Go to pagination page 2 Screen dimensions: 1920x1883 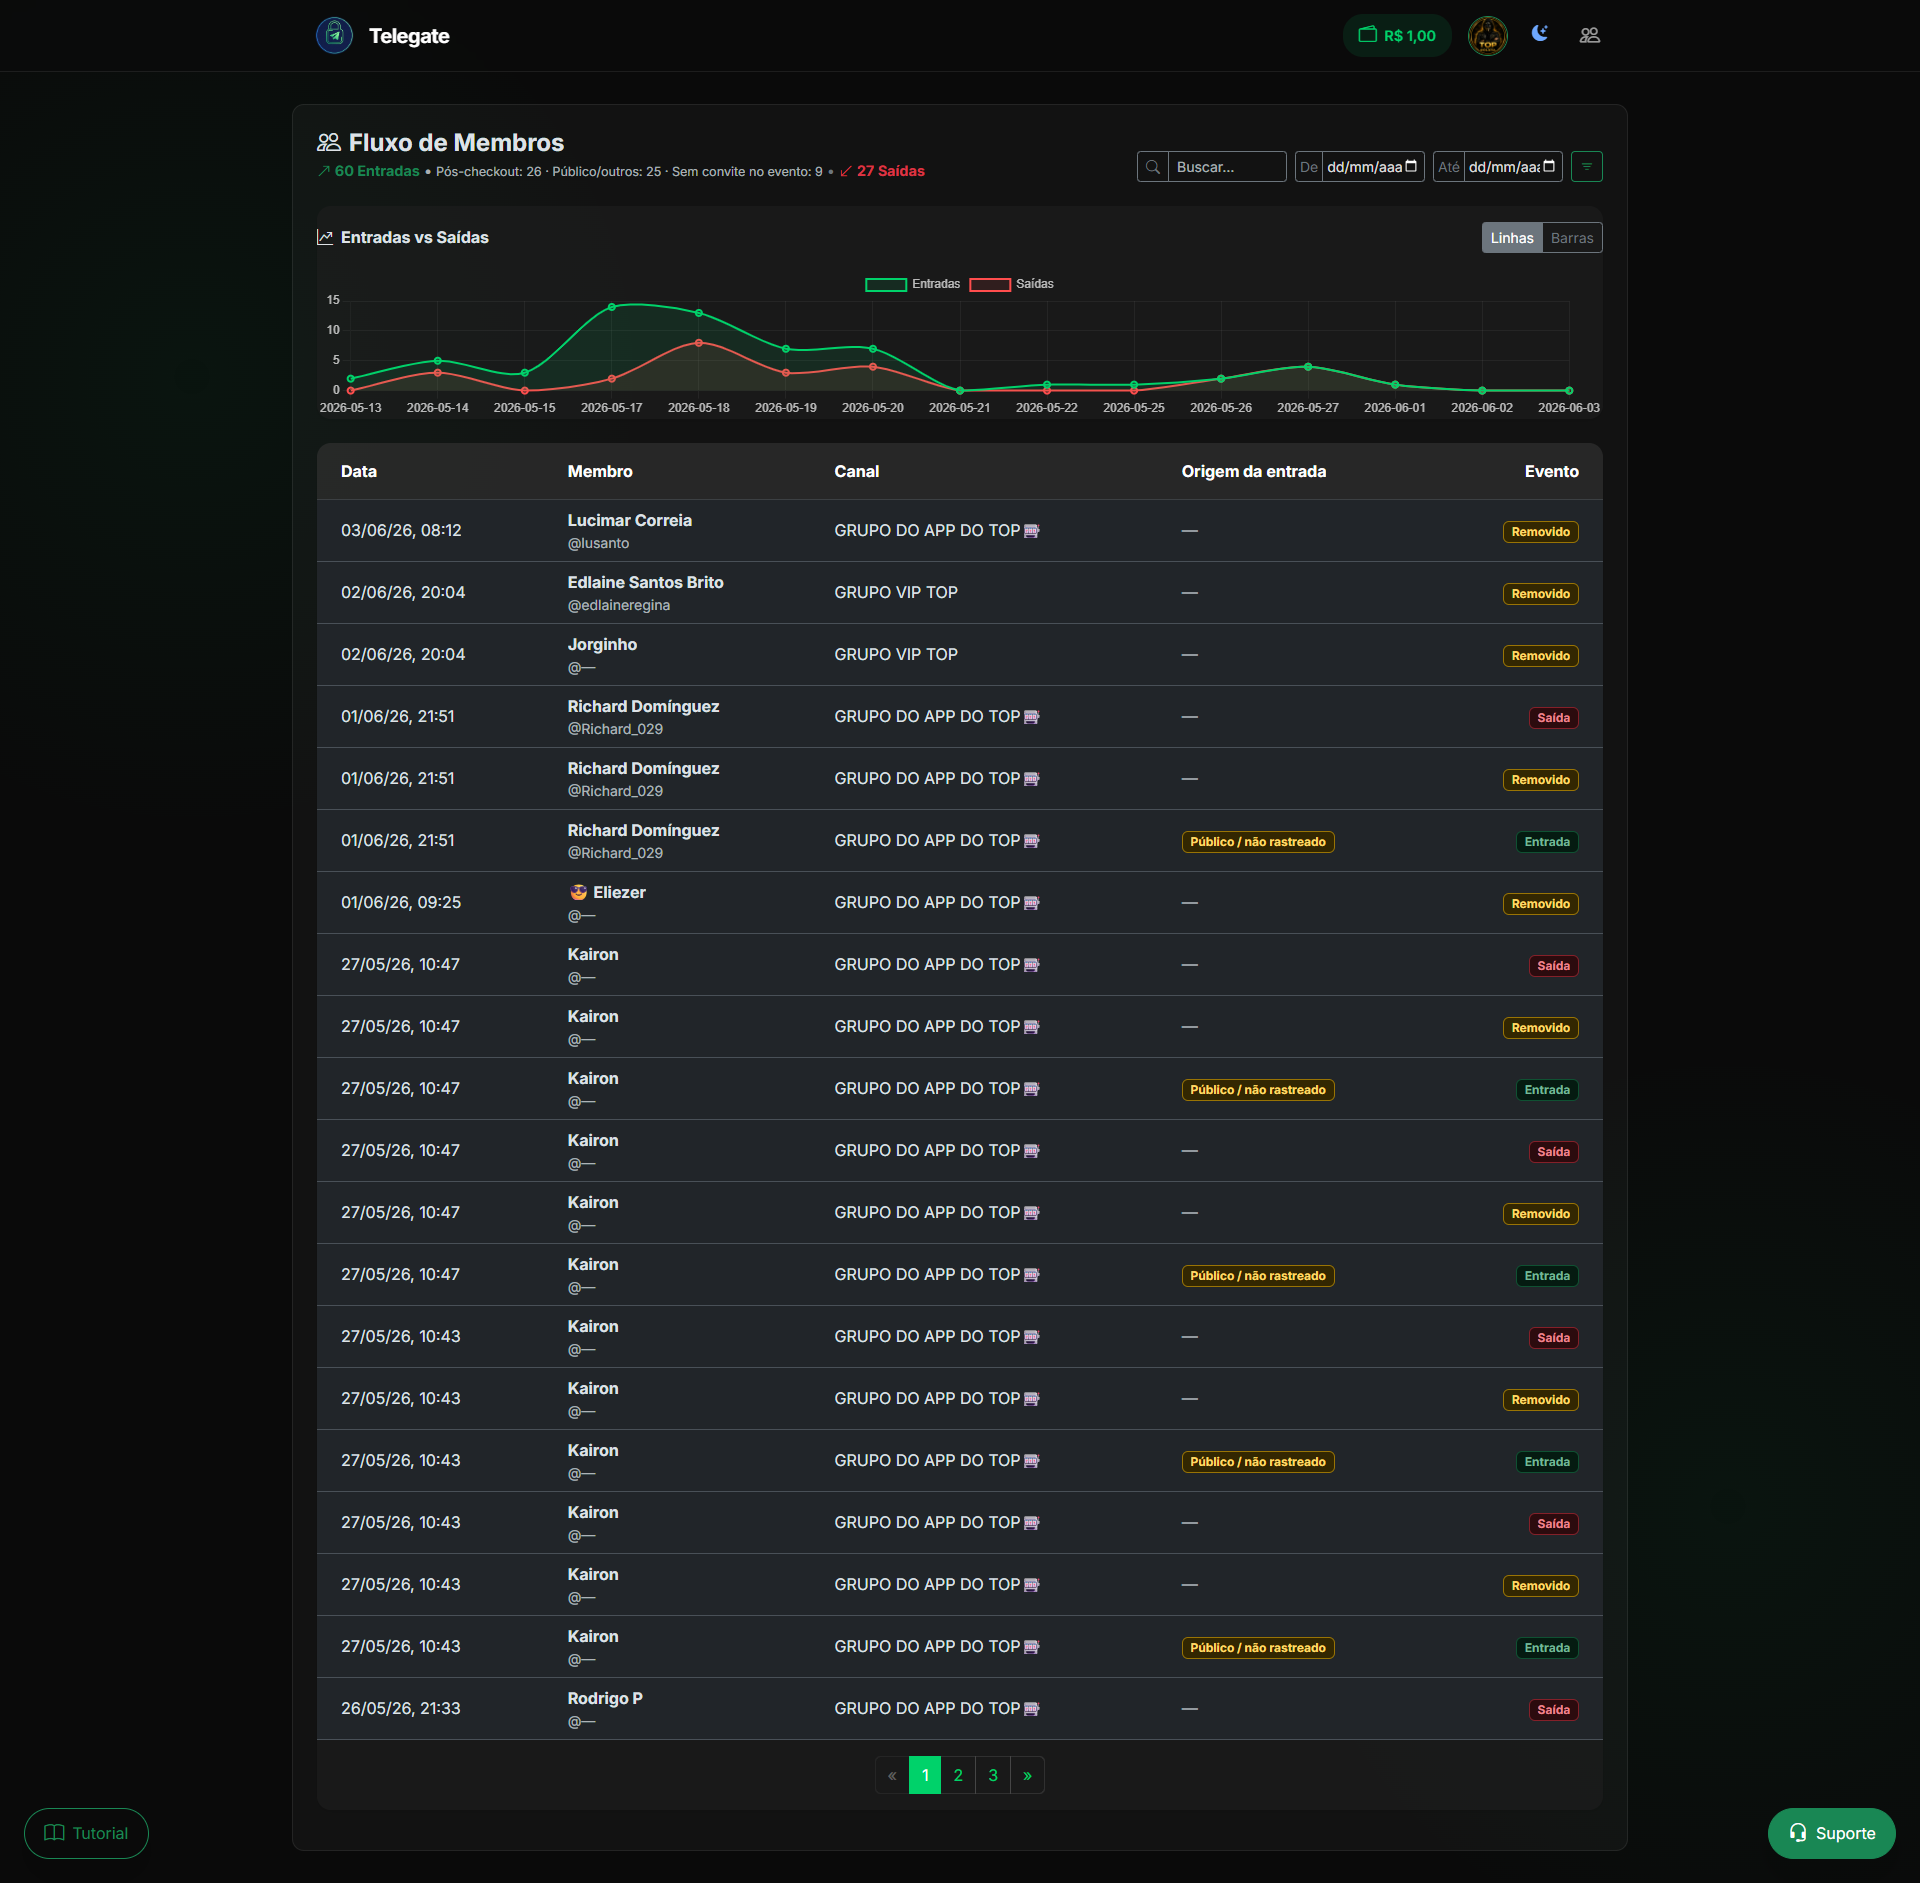(958, 1776)
